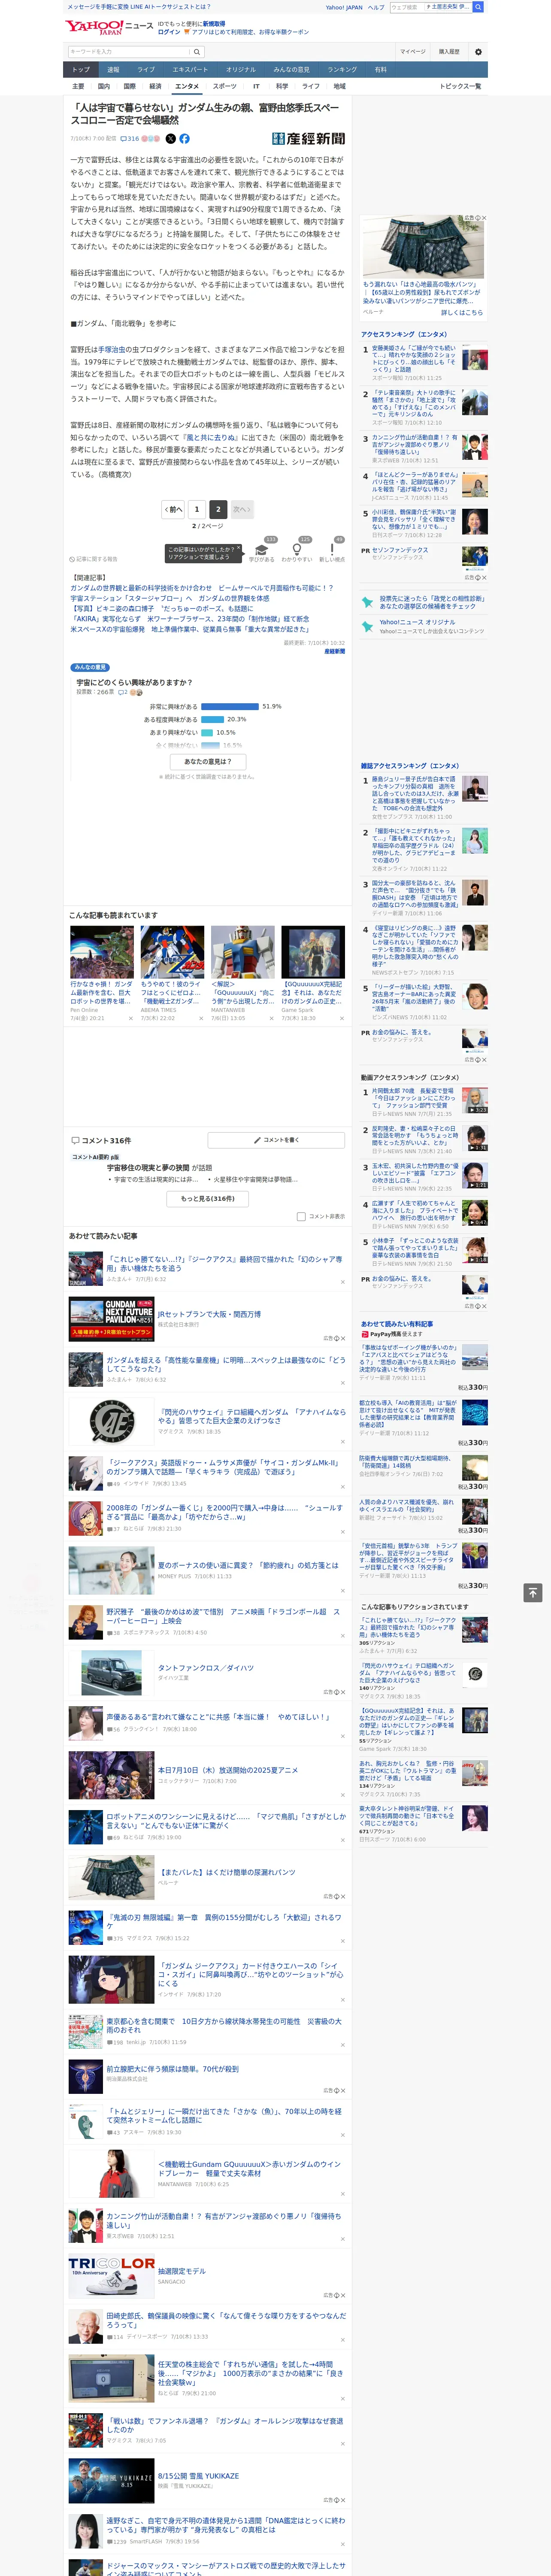Image resolution: width=551 pixels, height=2576 pixels.
Task: Click the あまり興味がない 10.5% poll bar
Action: [207, 733]
